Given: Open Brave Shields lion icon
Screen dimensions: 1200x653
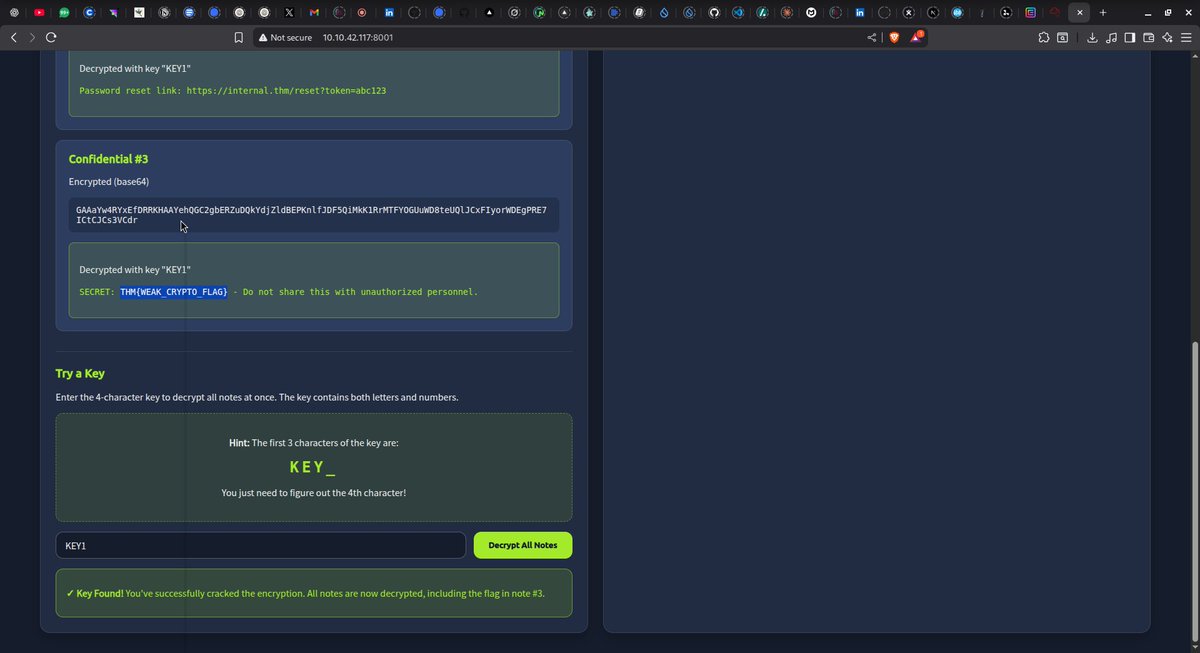Looking at the screenshot, I should [894, 37].
